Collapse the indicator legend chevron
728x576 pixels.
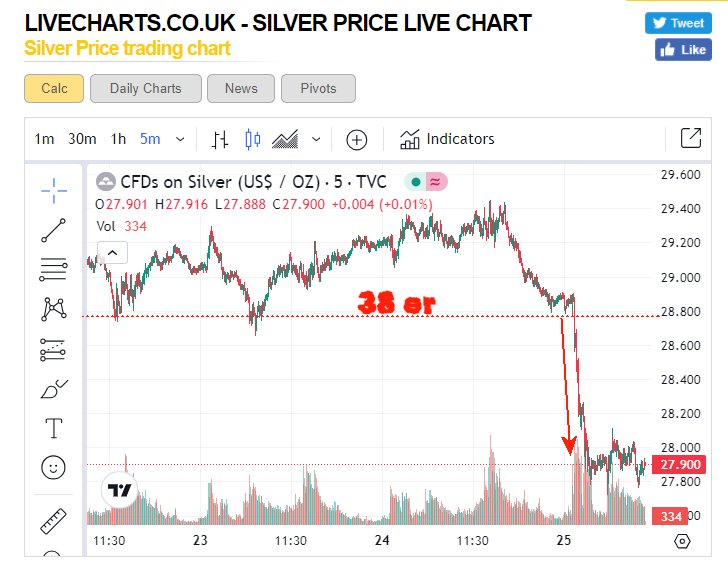point(111,252)
